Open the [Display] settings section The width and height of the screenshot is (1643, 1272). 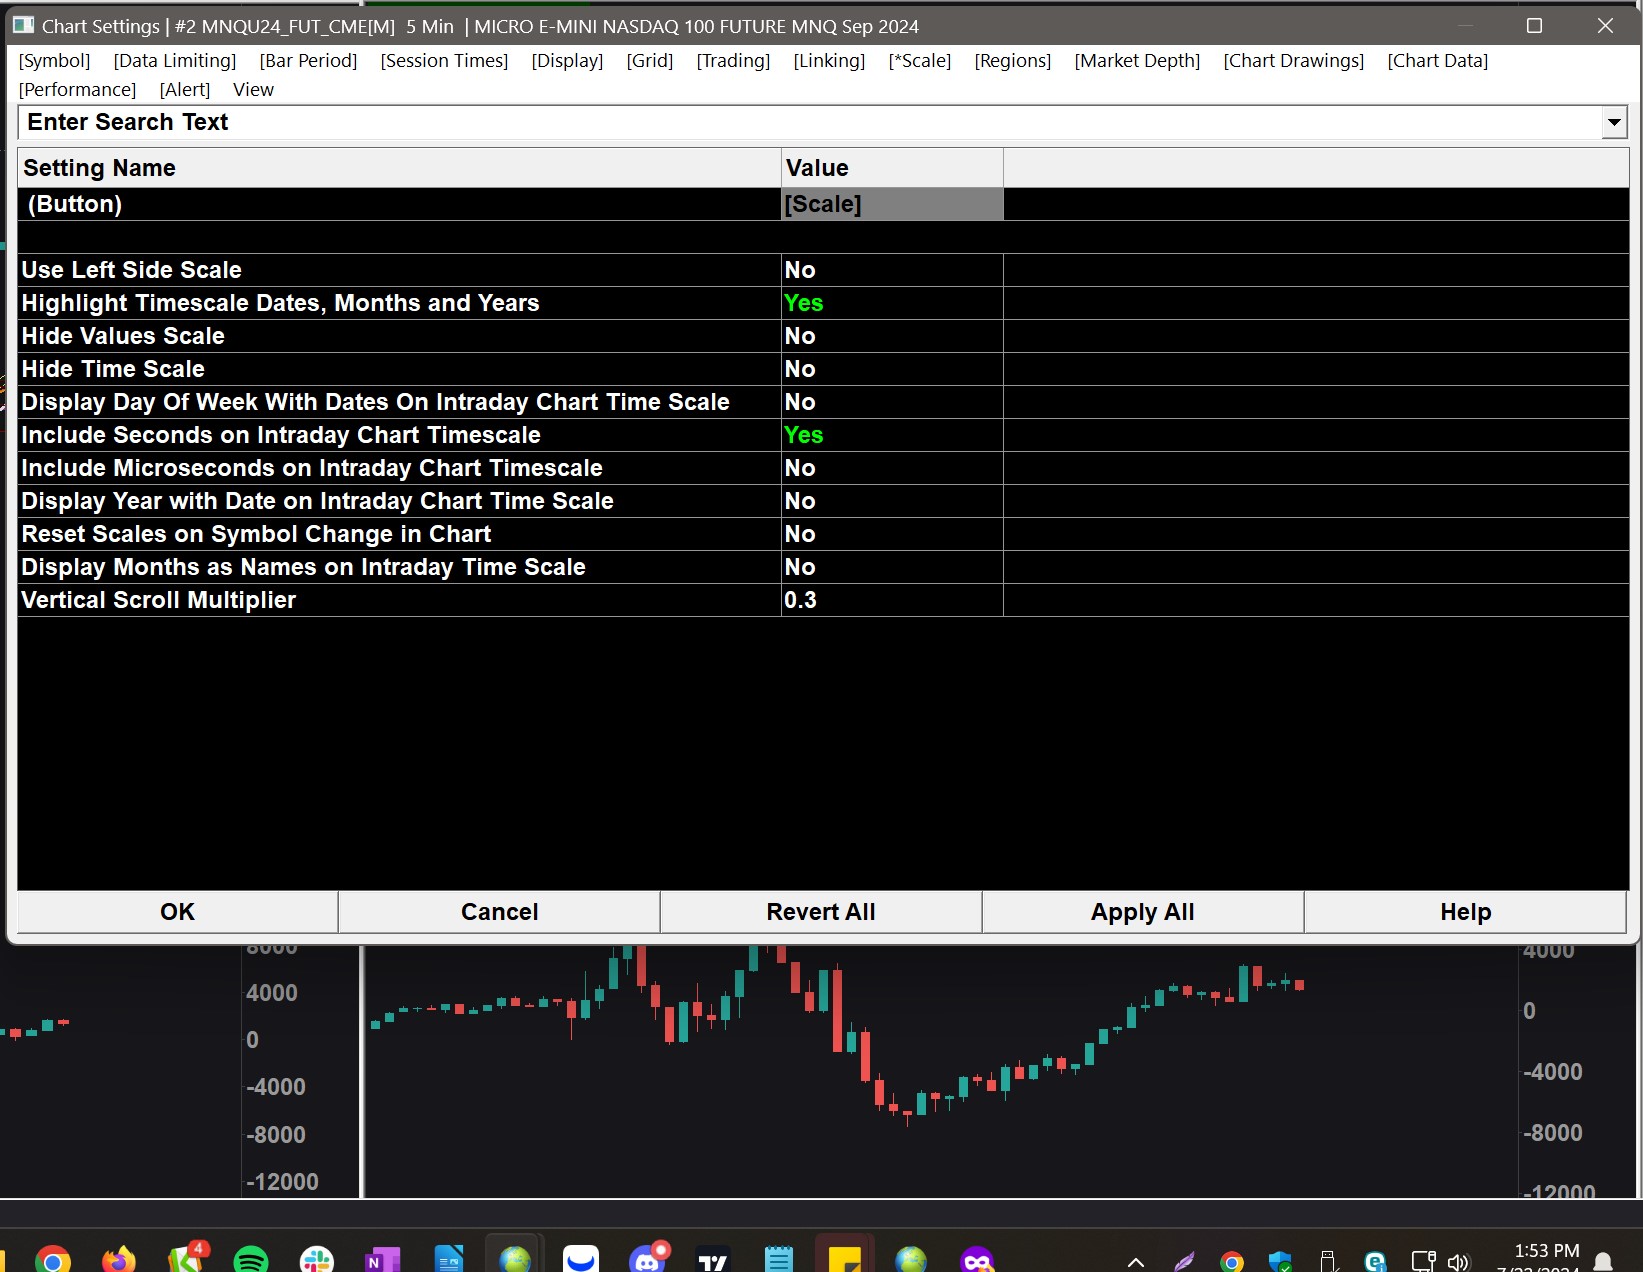(x=567, y=61)
